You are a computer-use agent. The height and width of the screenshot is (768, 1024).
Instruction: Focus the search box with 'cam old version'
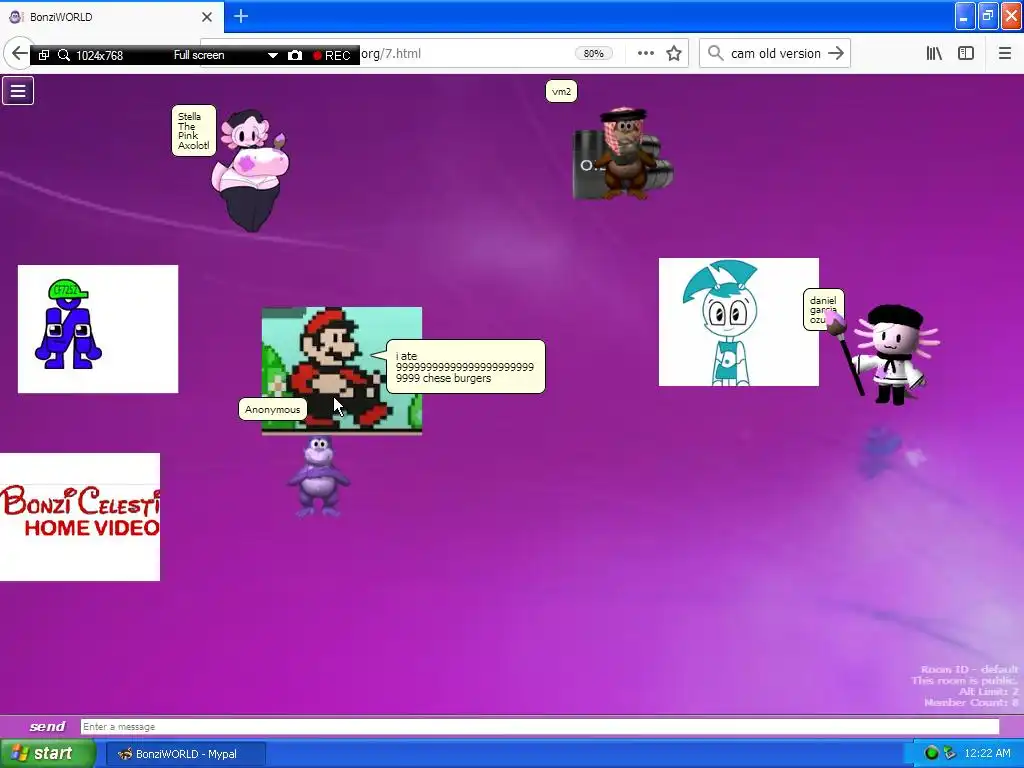click(776, 54)
